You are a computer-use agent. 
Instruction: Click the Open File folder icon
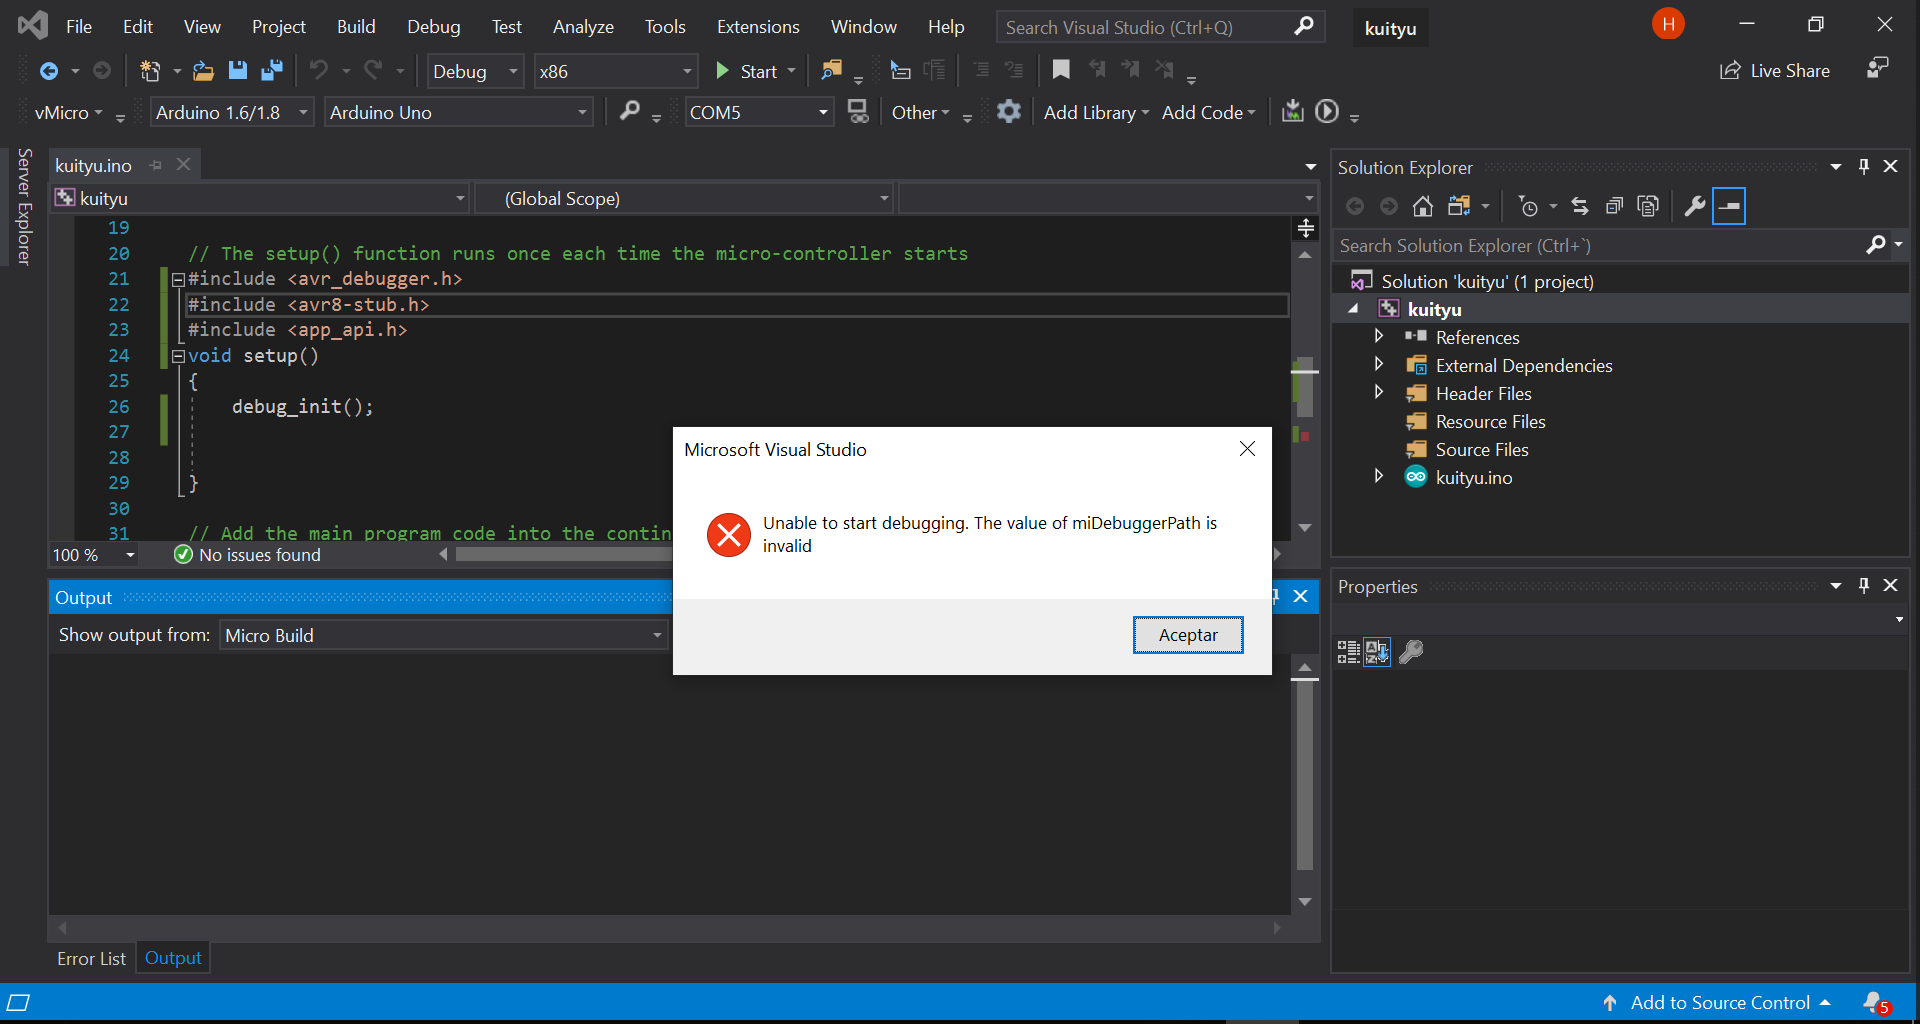203,71
